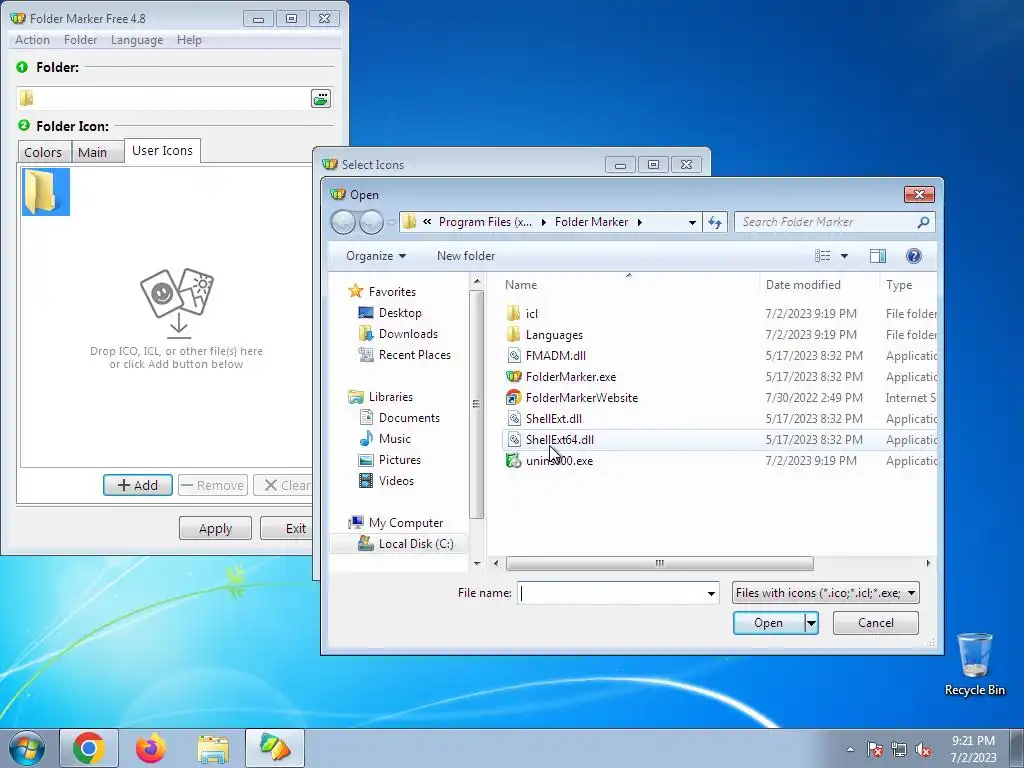Open help with the blue question mark icon
The height and width of the screenshot is (768, 1024).
point(914,256)
